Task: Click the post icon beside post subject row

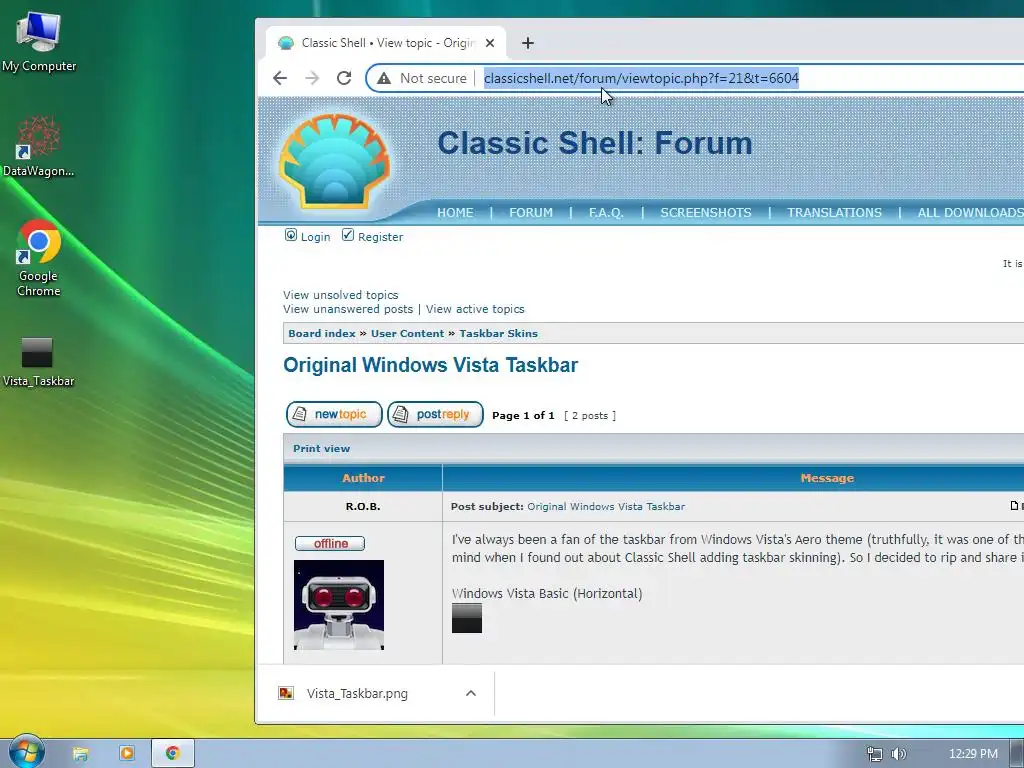Action: [1014, 505]
